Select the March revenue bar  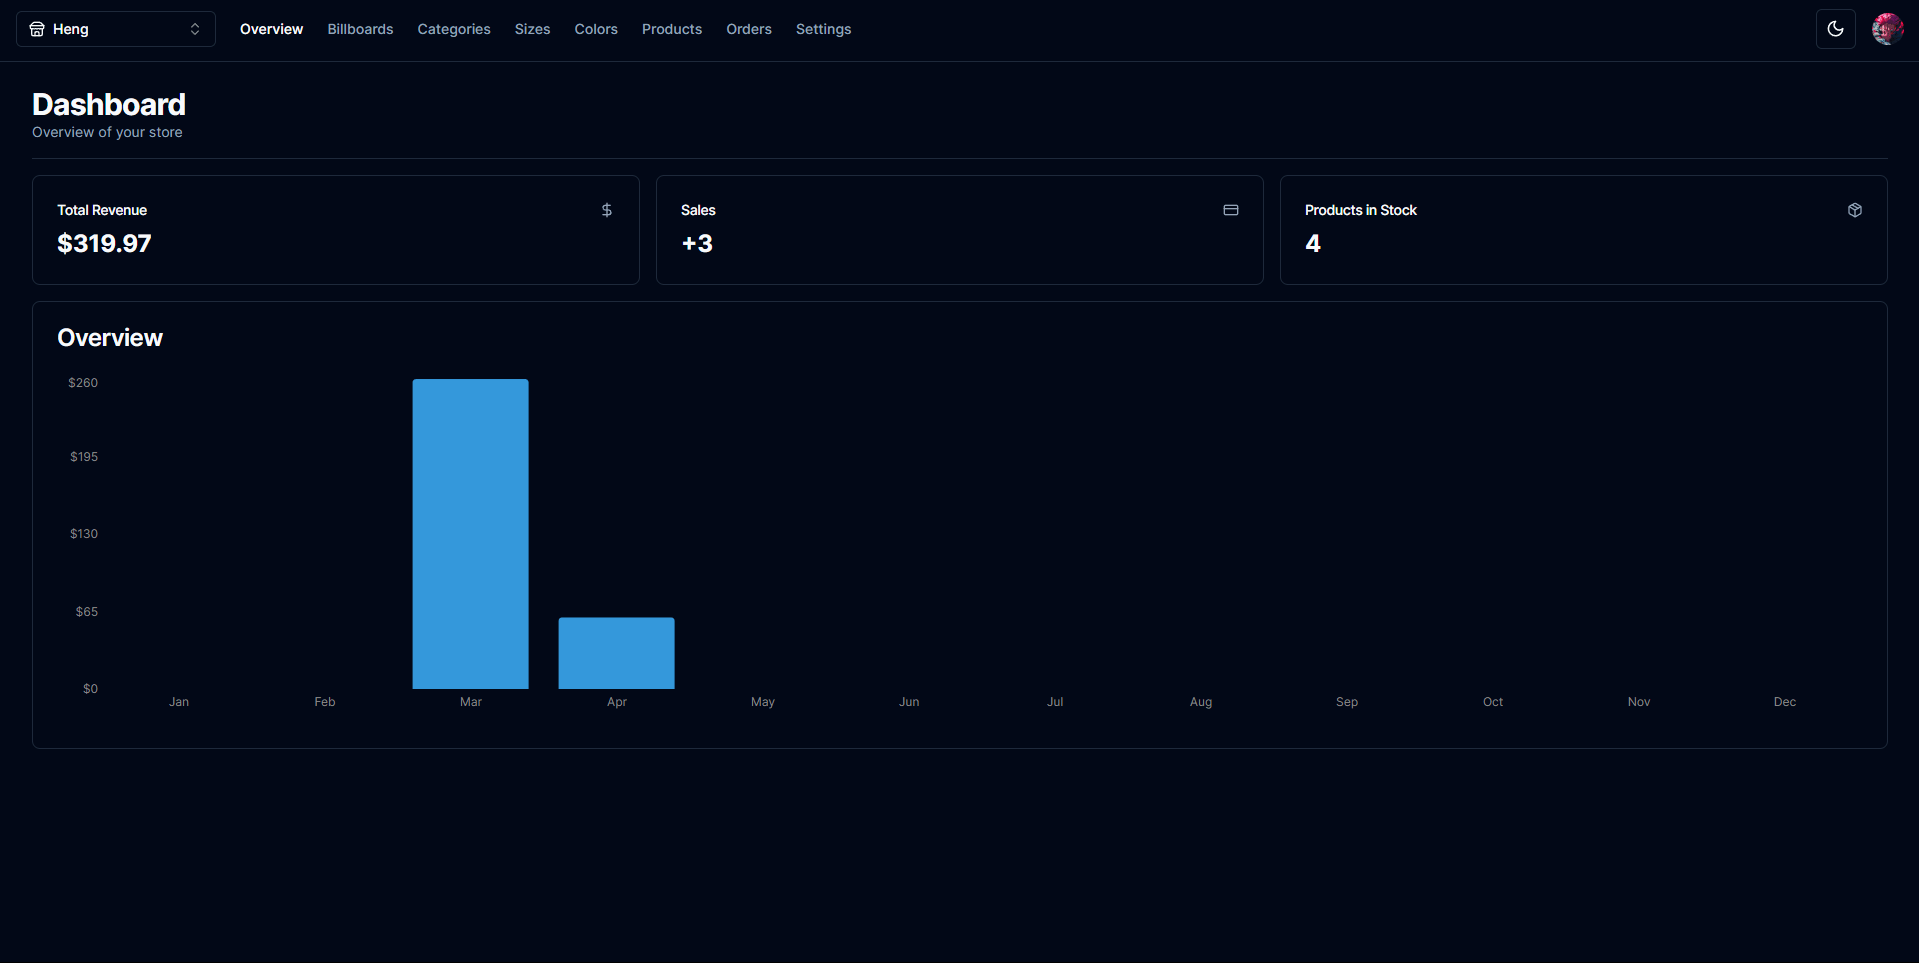tap(470, 533)
